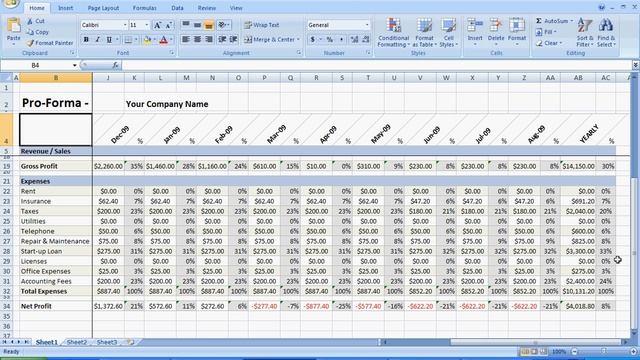This screenshot has height=360, width=640.
Task: Click the horizontal scrollbar thumb
Action: click(536, 342)
